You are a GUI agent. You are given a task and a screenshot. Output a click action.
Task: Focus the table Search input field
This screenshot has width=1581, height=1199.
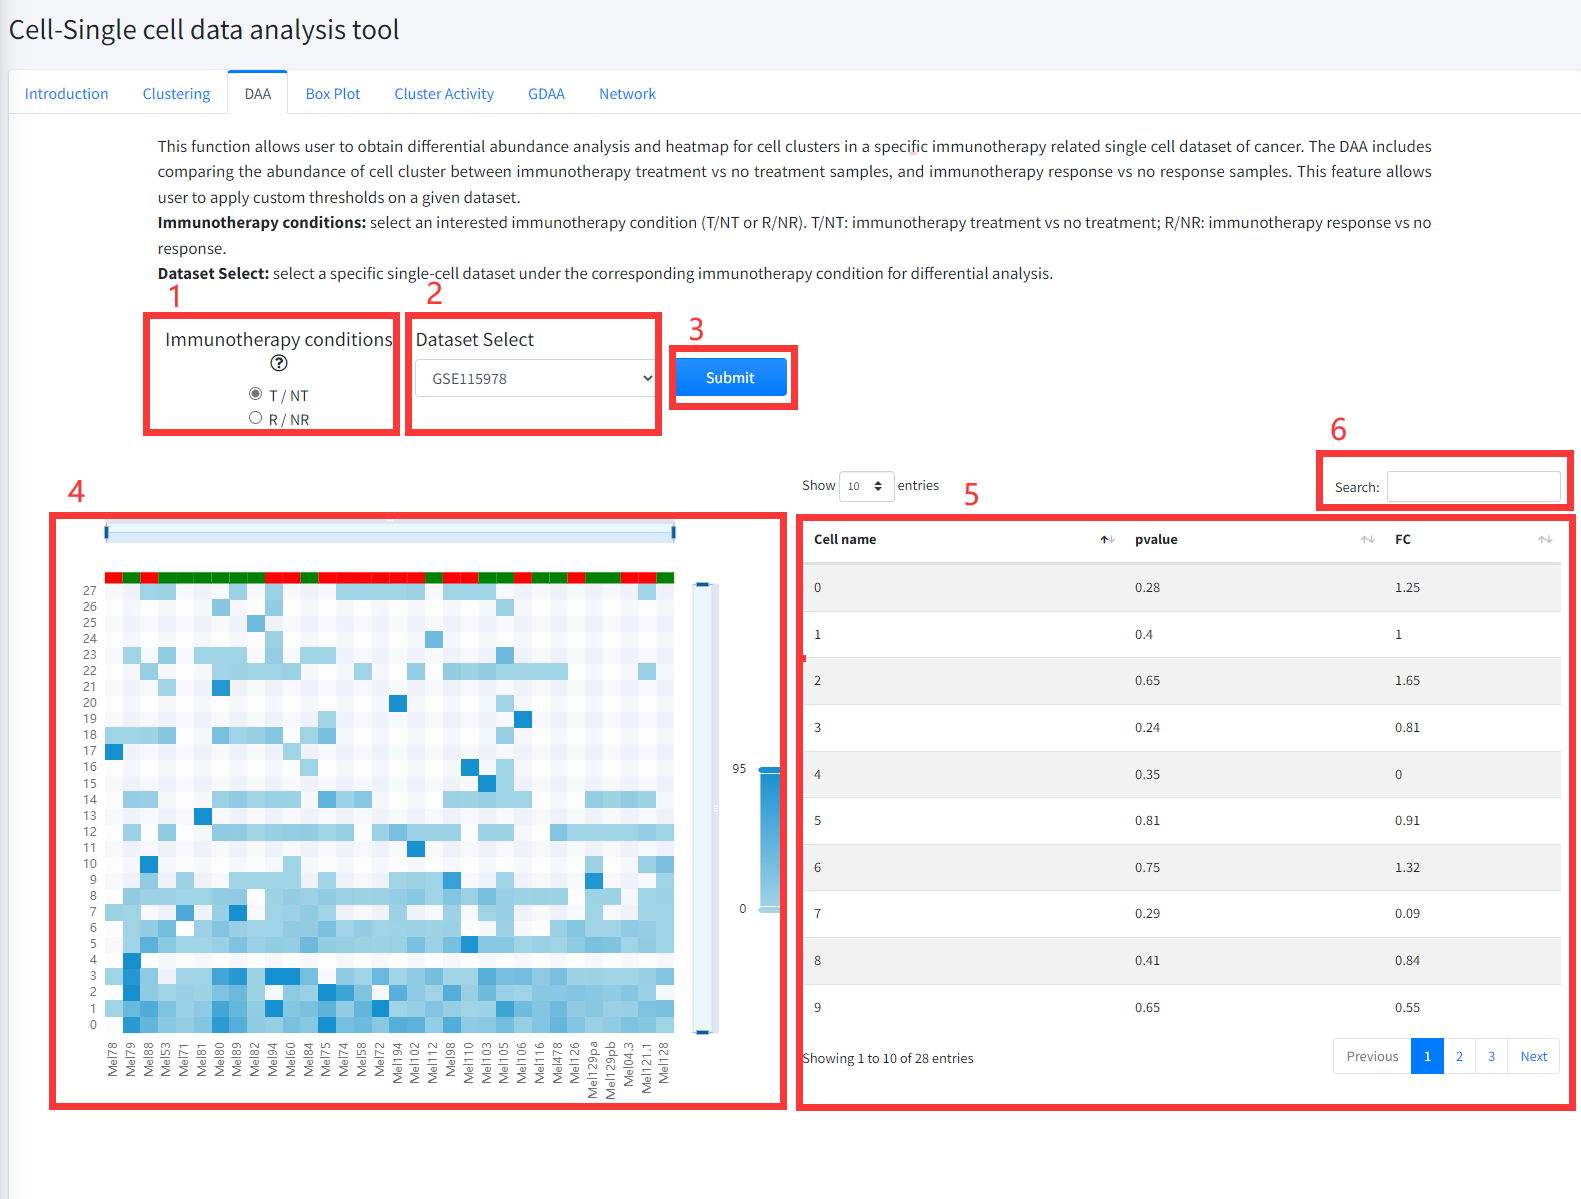[1472, 487]
